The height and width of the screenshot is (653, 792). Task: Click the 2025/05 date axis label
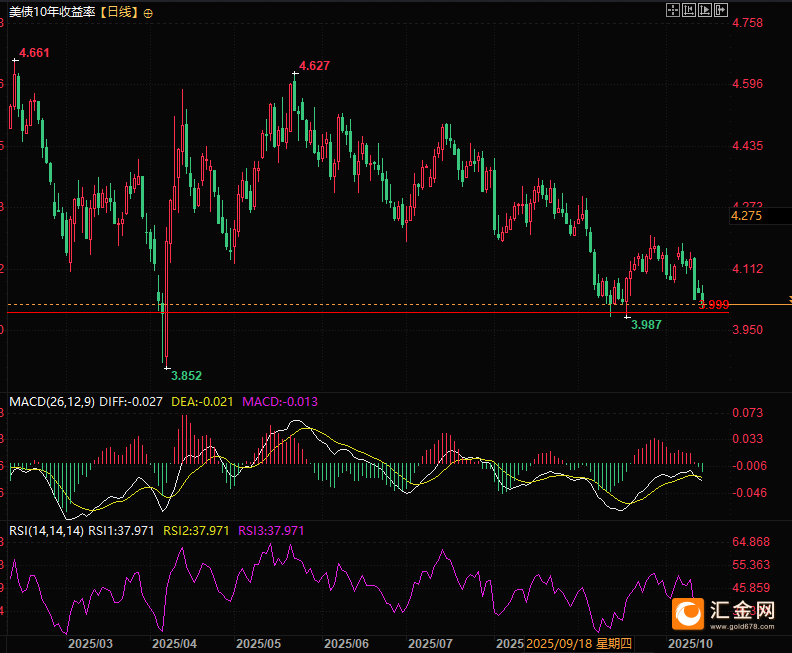pos(258,644)
